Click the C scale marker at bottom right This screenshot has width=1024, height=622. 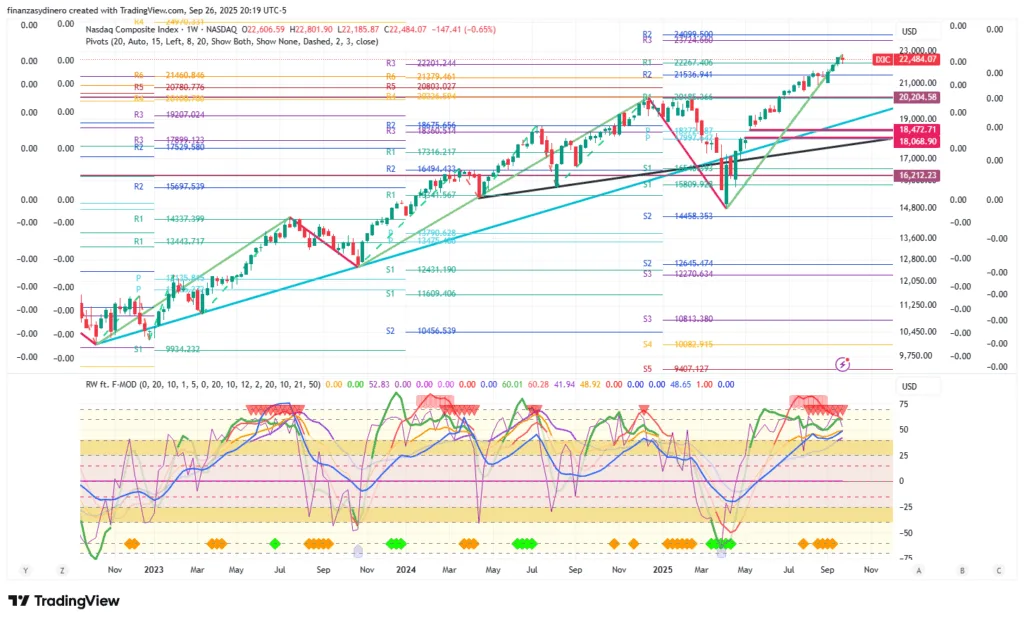click(x=998, y=570)
